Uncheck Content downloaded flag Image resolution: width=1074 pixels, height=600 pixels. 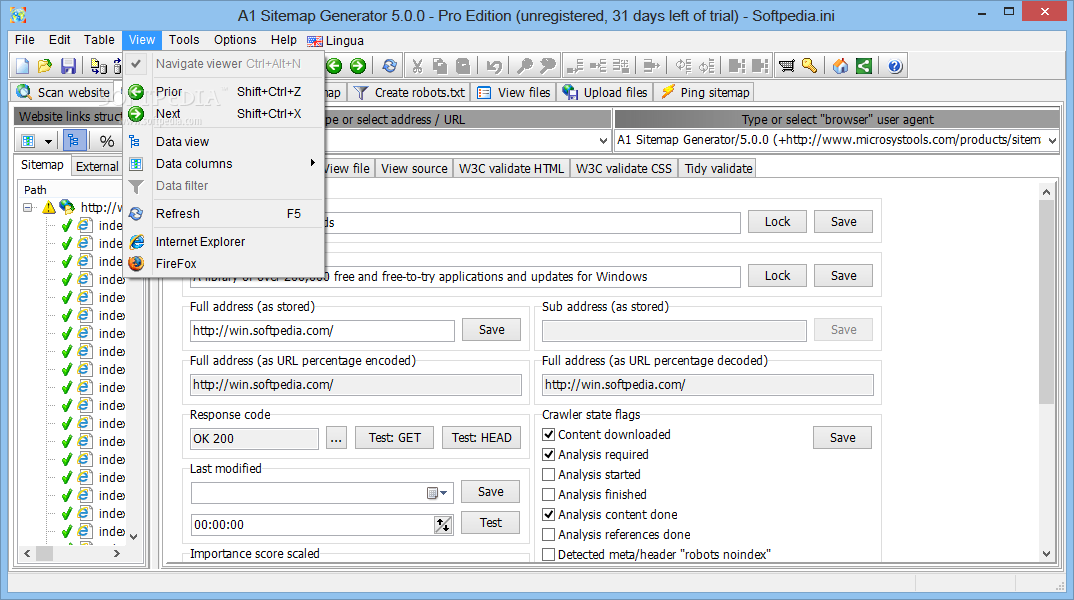pos(549,434)
